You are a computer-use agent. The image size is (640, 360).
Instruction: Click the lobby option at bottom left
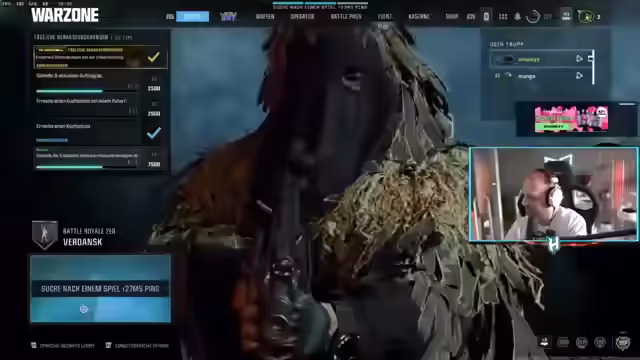pos(63,346)
